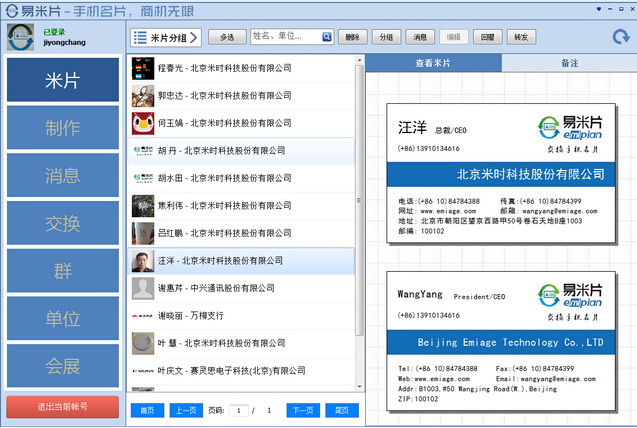The width and height of the screenshot is (637, 428).
Task: Click the 删除 delete button
Action: tap(353, 37)
